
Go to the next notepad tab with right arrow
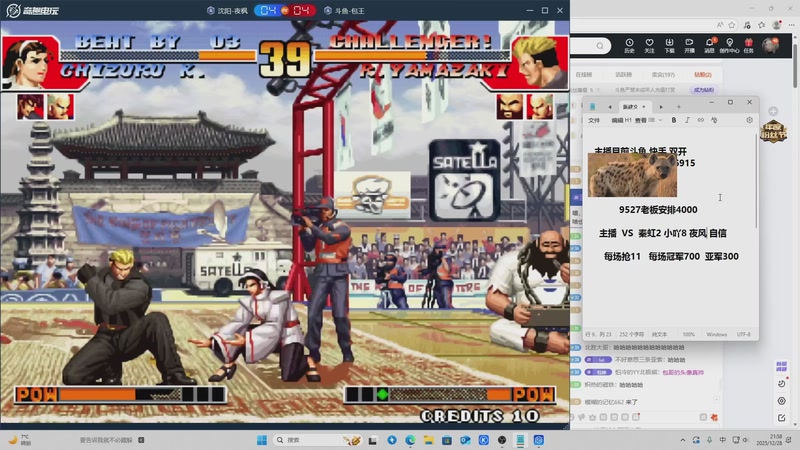point(661,107)
